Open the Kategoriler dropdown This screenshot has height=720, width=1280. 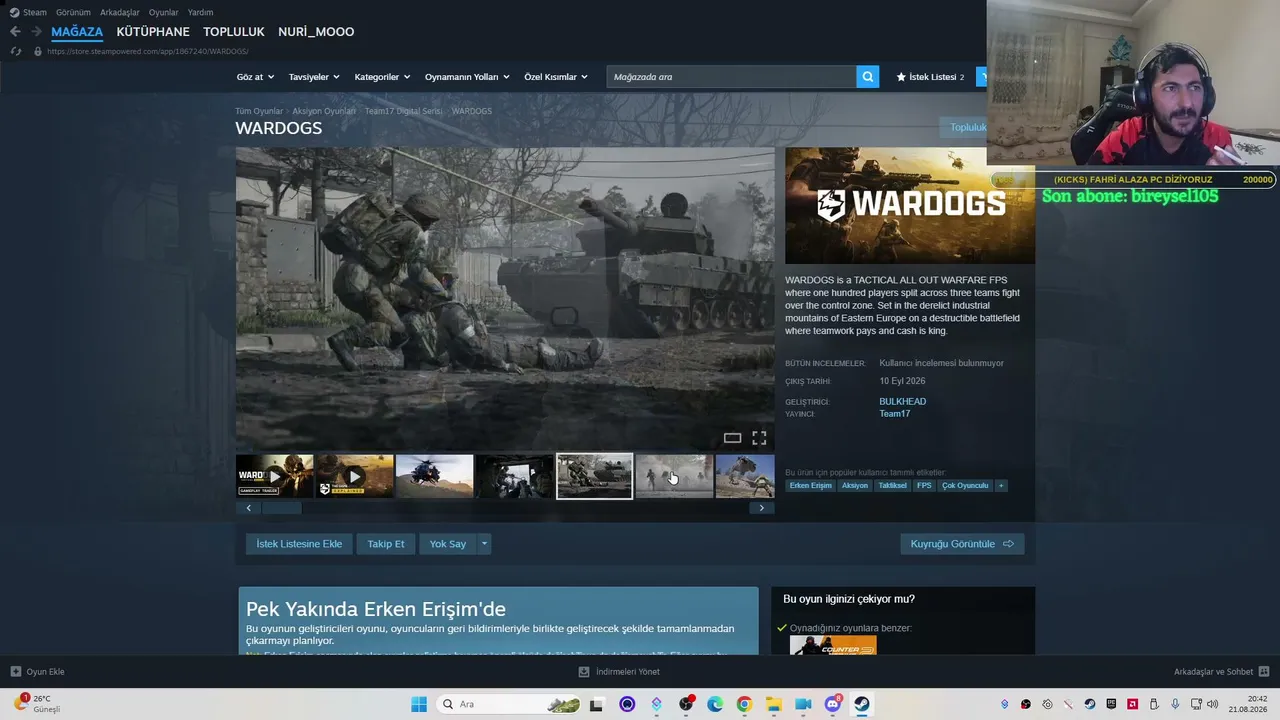click(x=383, y=77)
